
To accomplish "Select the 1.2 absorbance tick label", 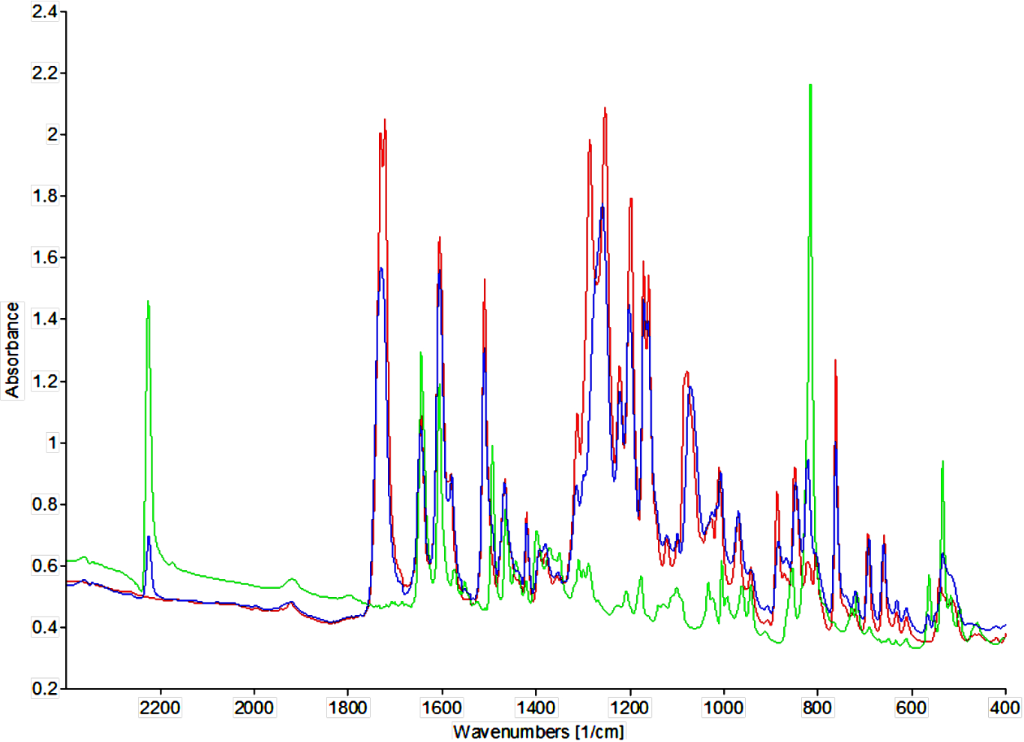I will (45, 381).
